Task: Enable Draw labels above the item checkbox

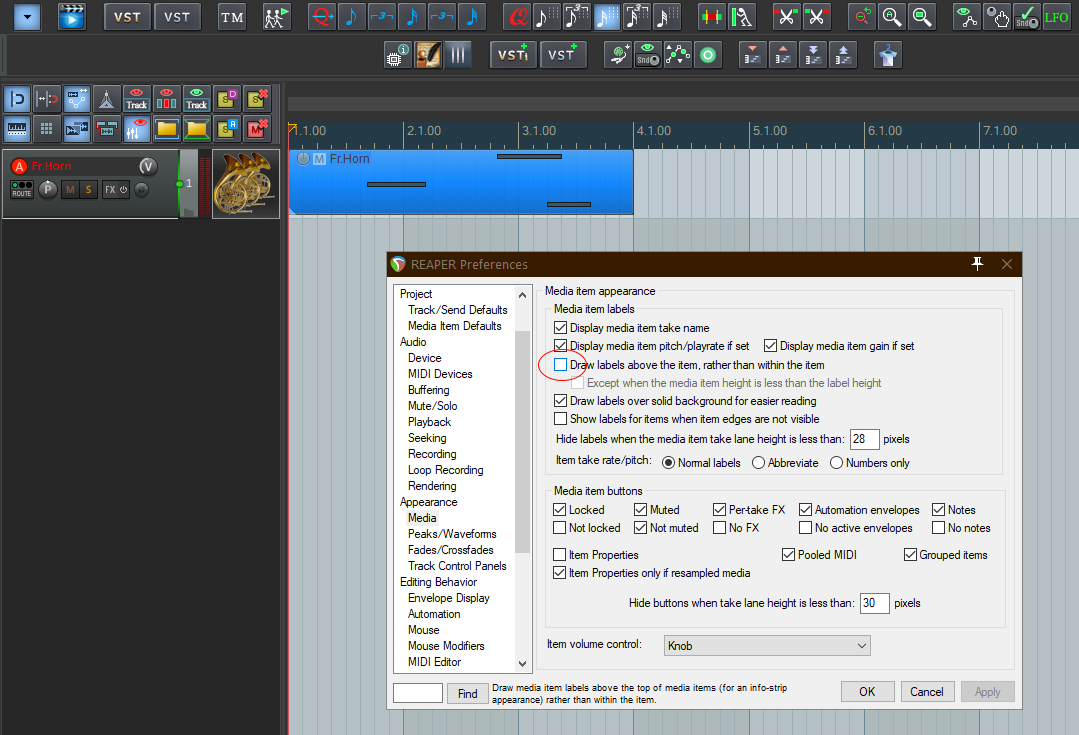Action: [560, 365]
